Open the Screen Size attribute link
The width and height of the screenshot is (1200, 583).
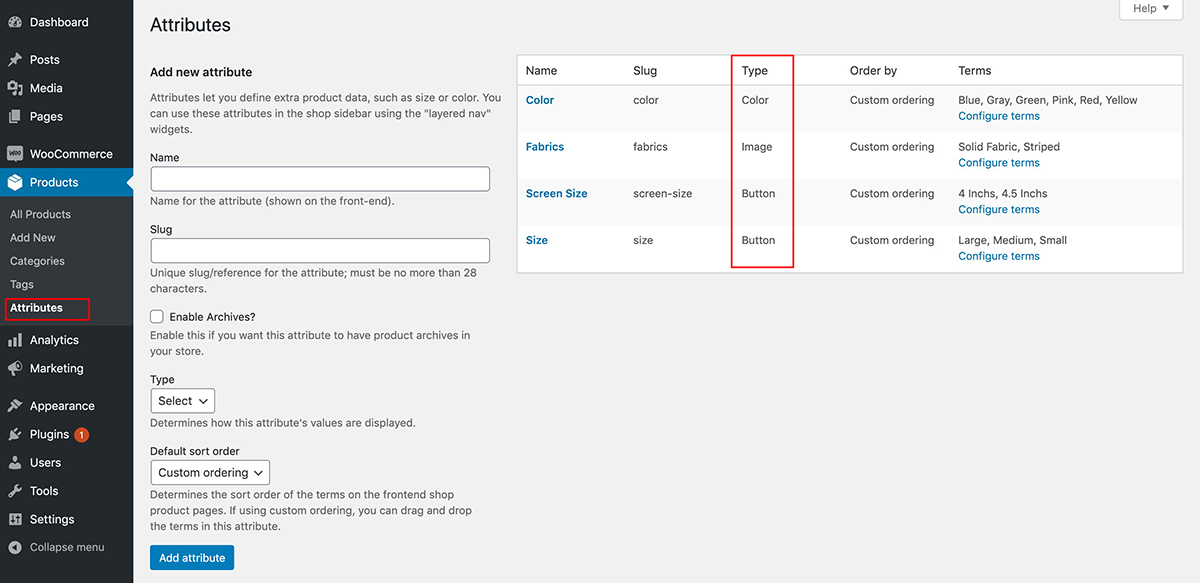(557, 194)
